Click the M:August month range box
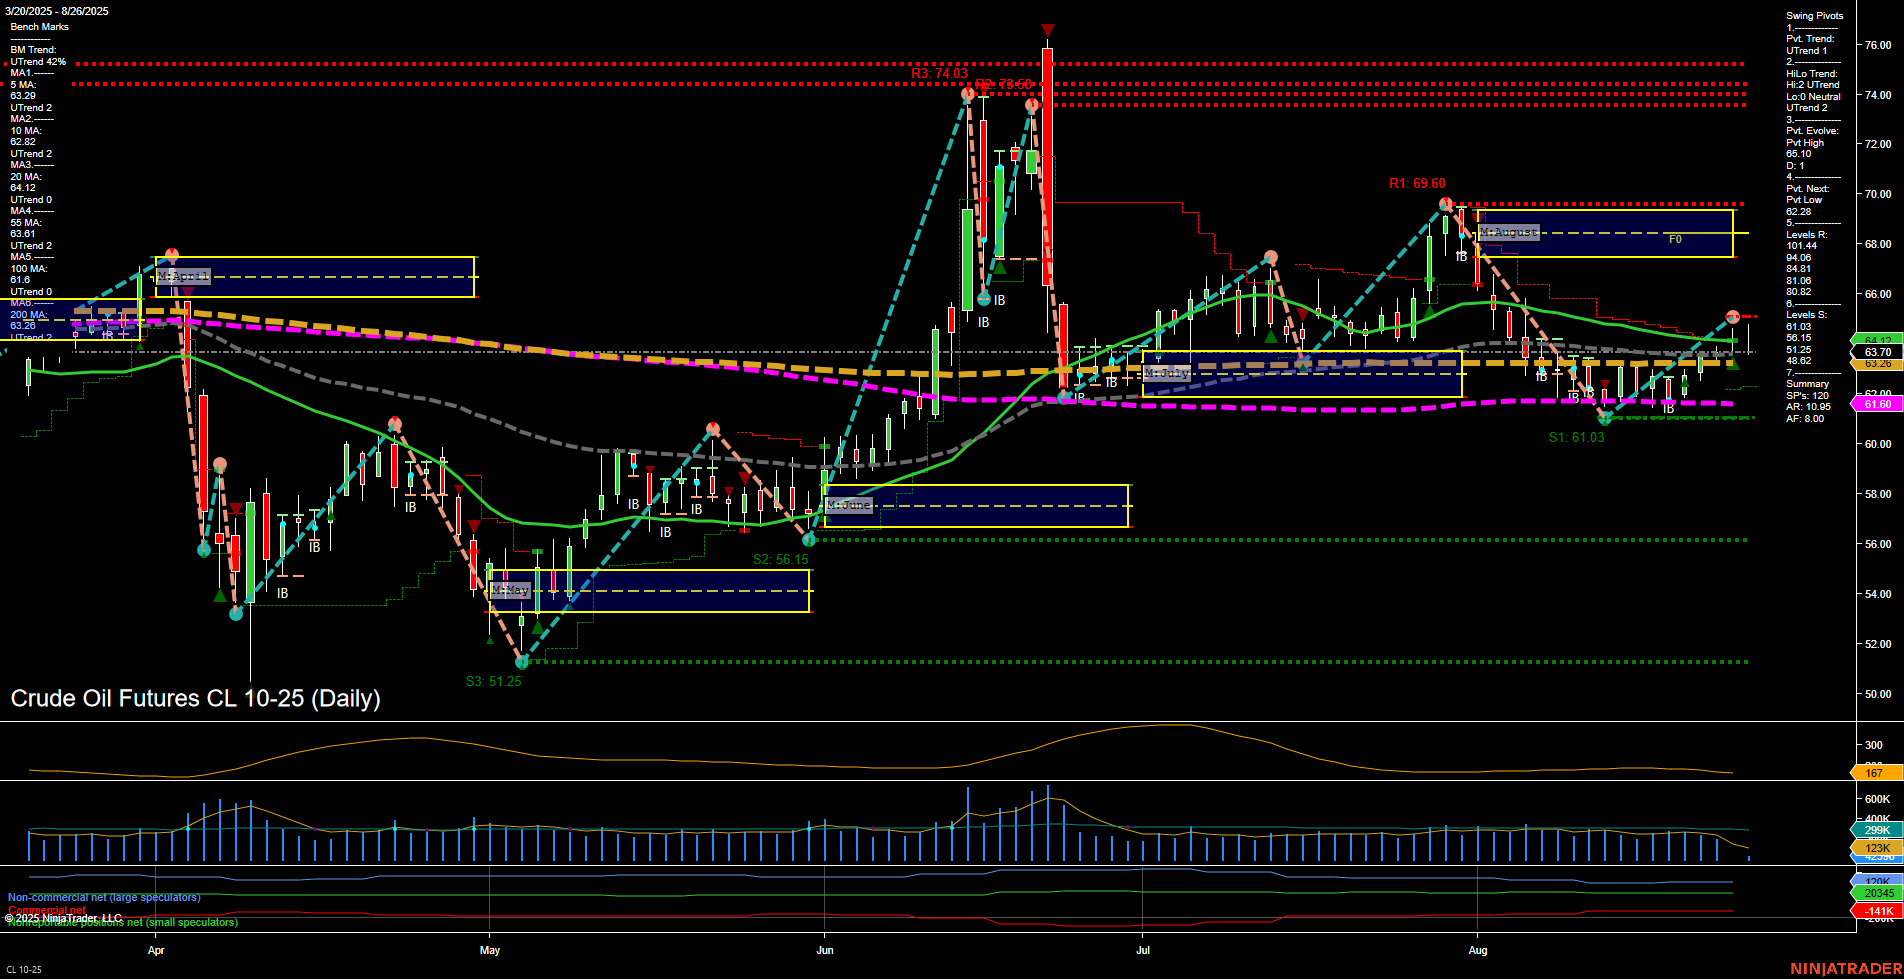The width and height of the screenshot is (1904, 979). tap(1510, 232)
